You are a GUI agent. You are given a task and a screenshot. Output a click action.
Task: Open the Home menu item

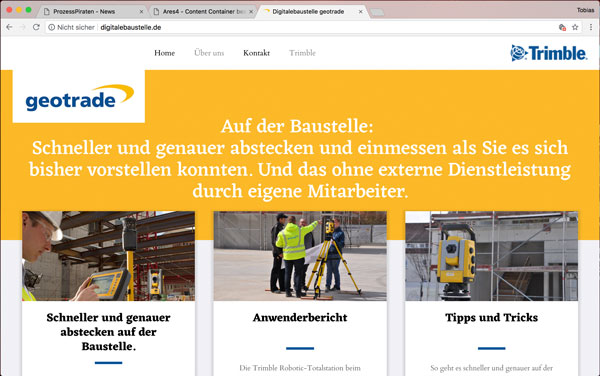(x=165, y=53)
